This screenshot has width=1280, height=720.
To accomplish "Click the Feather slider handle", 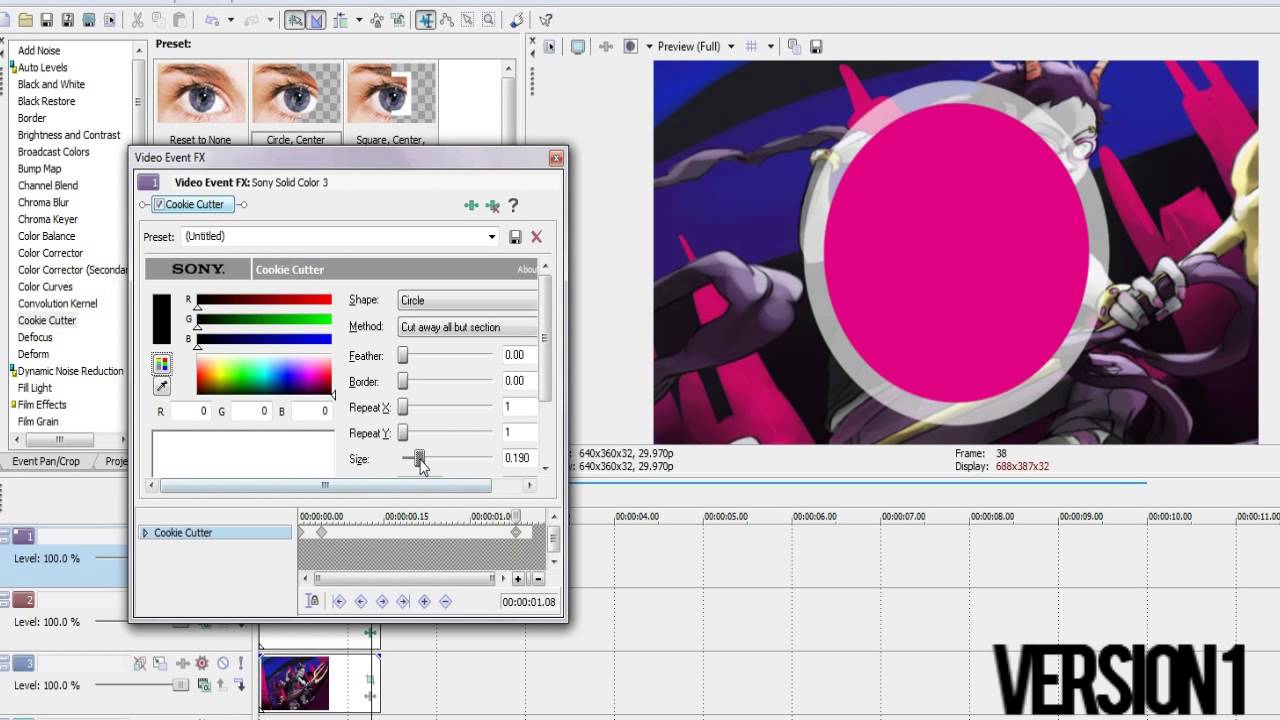I will [x=403, y=355].
